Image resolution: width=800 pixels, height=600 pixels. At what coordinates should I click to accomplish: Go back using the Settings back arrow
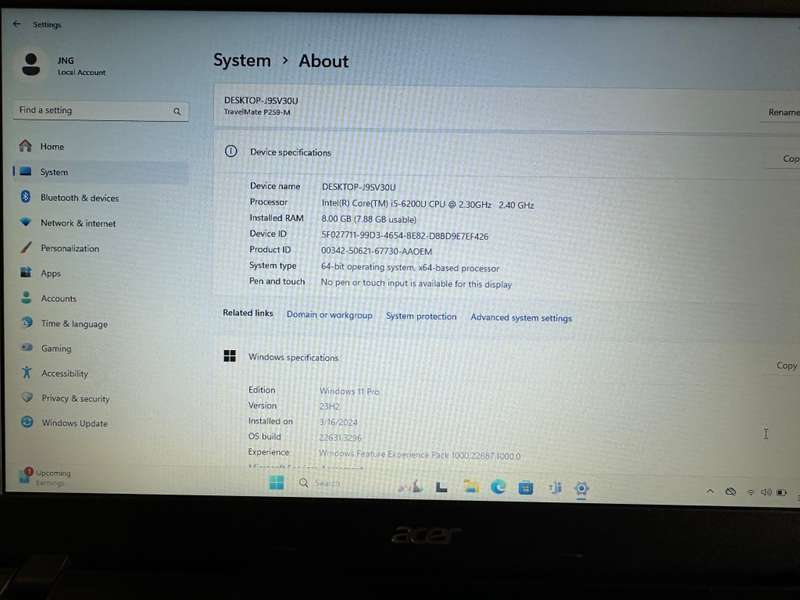(x=17, y=23)
